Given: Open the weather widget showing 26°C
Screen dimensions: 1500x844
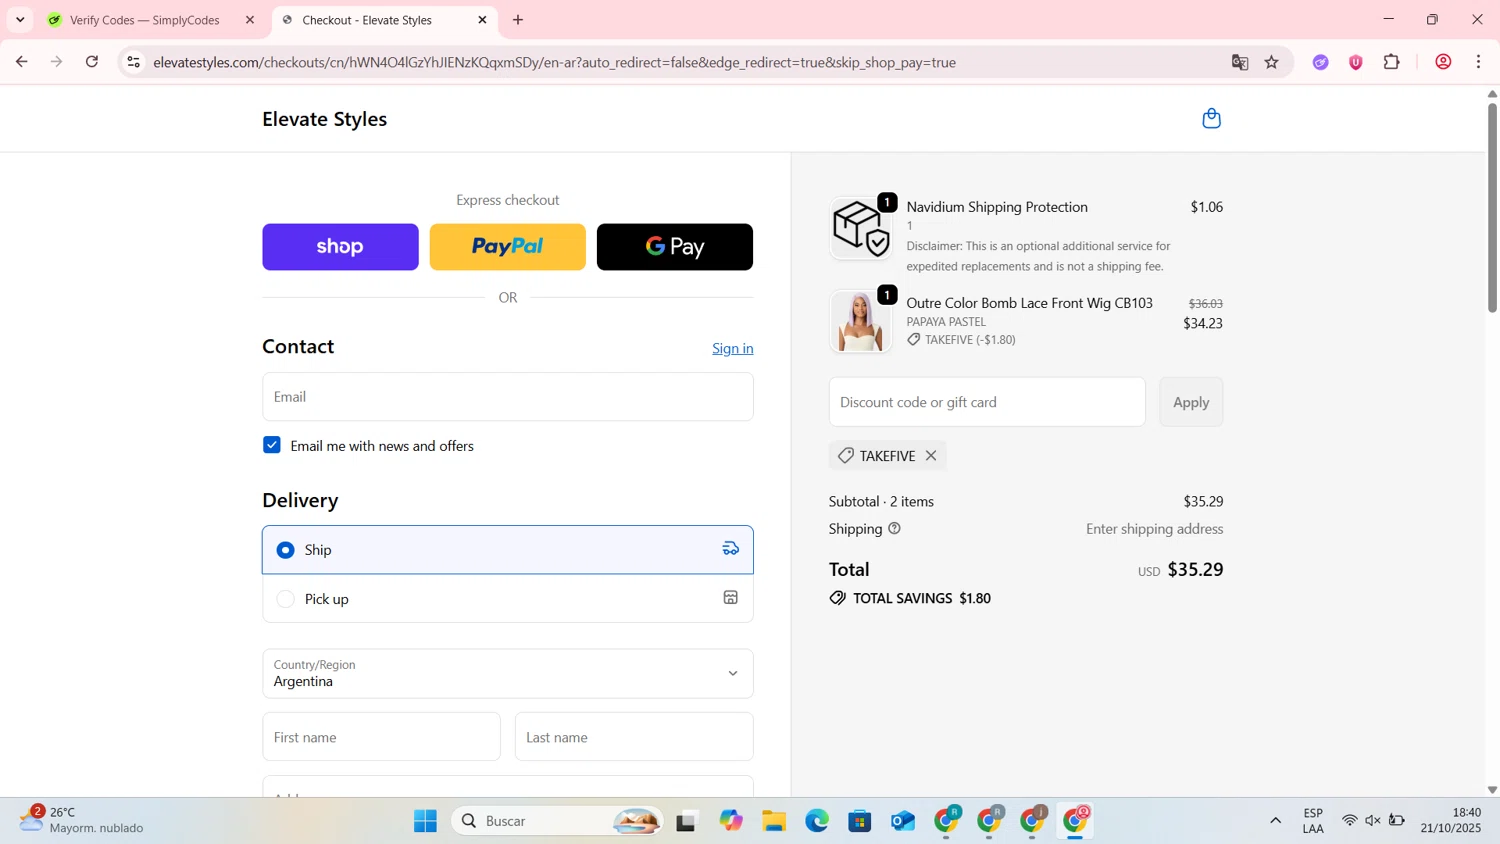Looking at the screenshot, I should tap(82, 820).
